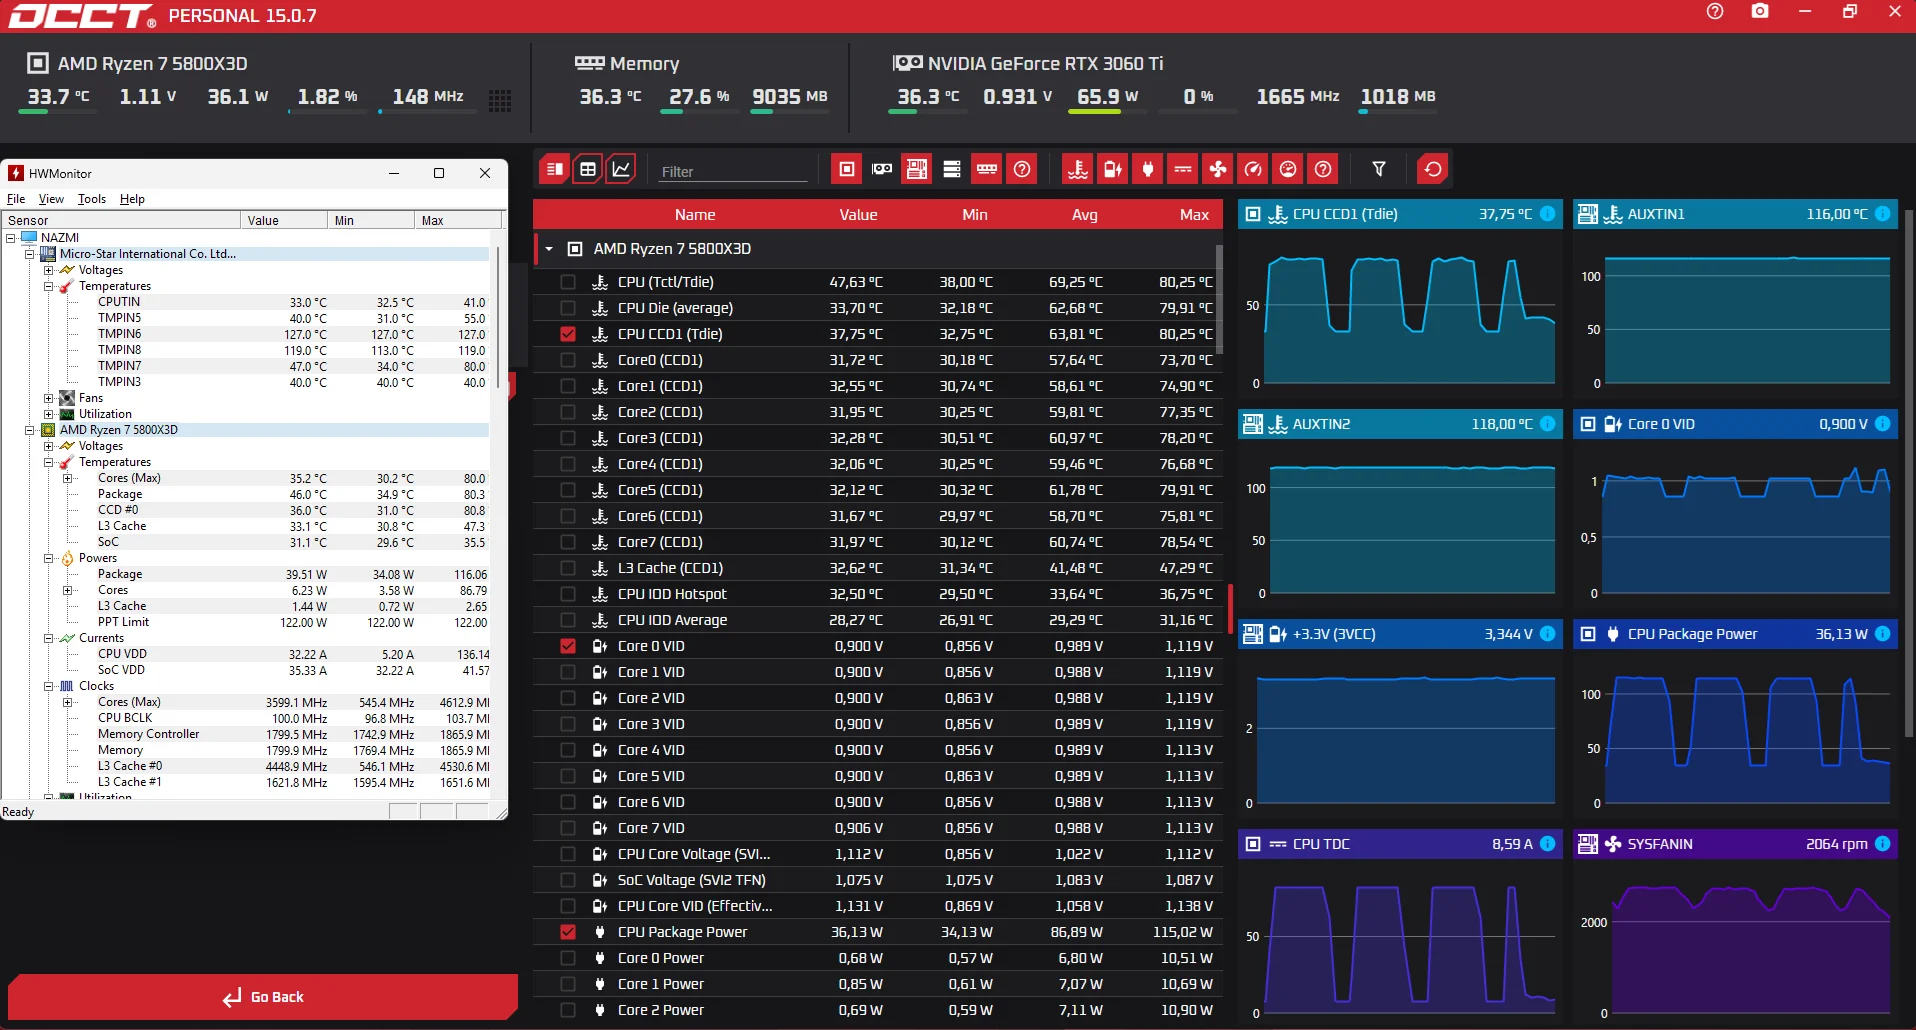Toggle the GPU sensor filter icon
The image size is (1916, 1030).
882,169
